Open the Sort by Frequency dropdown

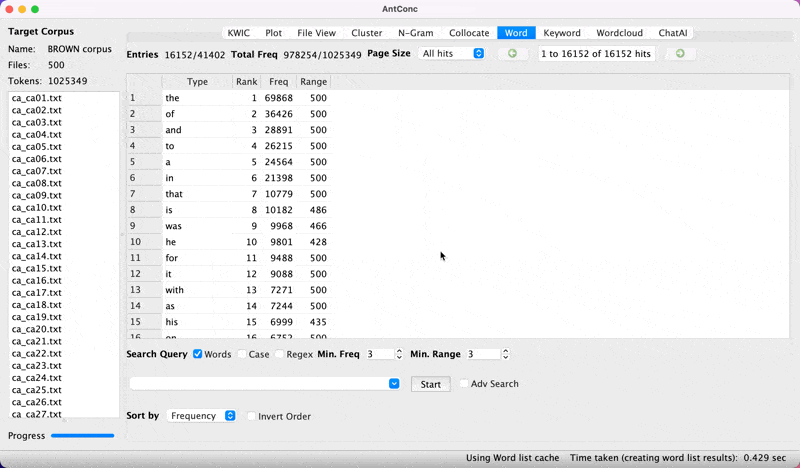pyautogui.click(x=202, y=416)
